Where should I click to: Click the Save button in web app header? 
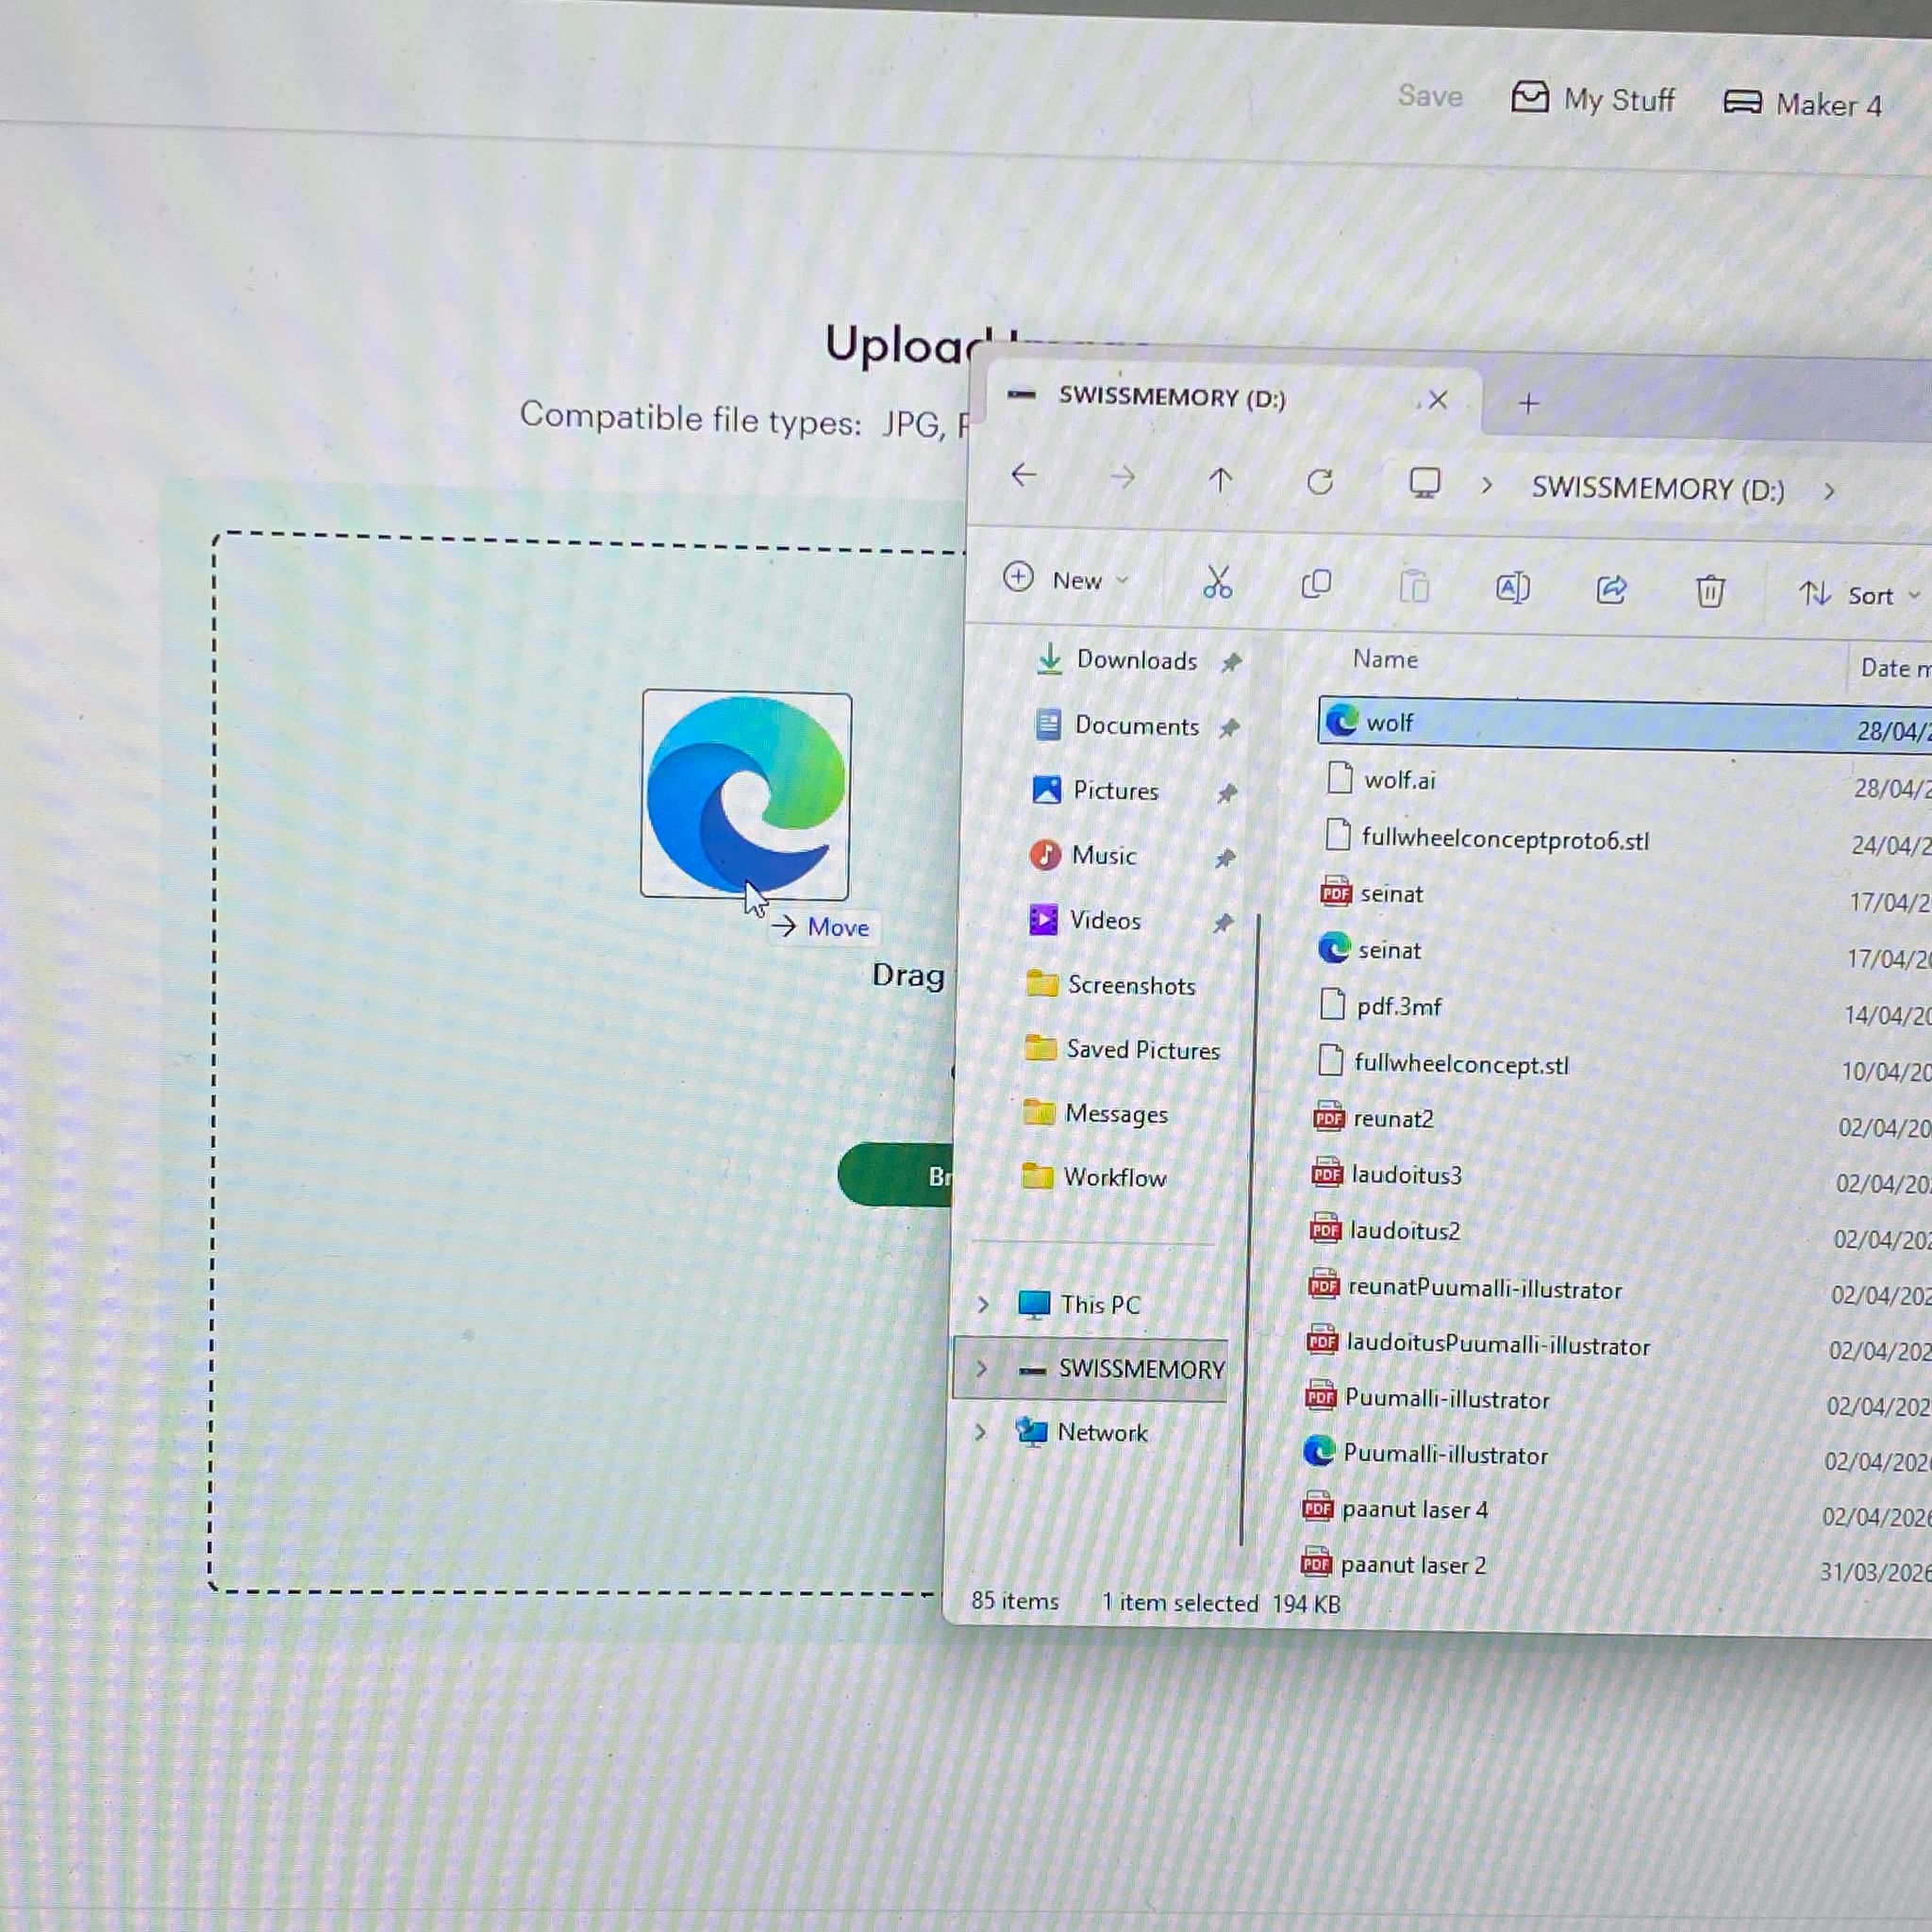click(1430, 96)
